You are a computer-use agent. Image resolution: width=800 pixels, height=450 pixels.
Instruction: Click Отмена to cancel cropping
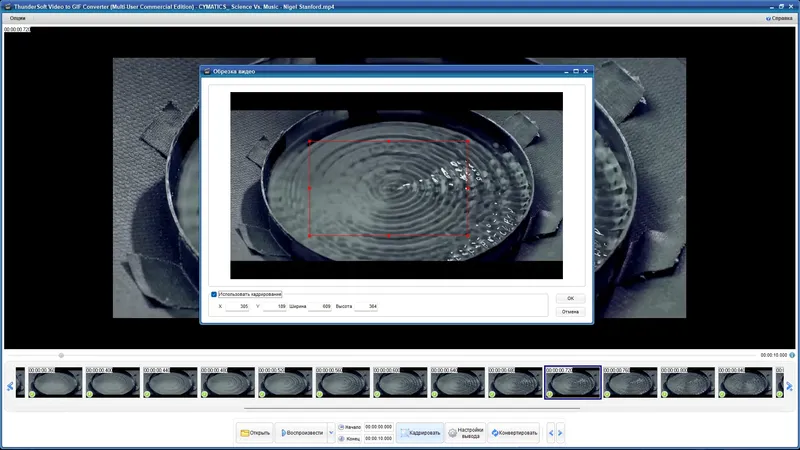point(570,312)
